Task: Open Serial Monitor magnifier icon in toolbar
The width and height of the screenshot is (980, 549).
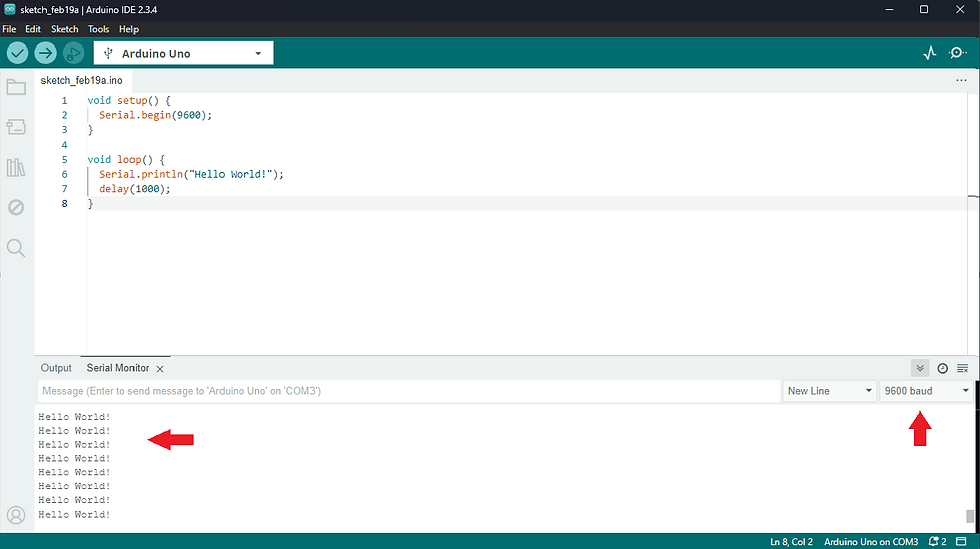Action: pyautogui.click(x=958, y=53)
